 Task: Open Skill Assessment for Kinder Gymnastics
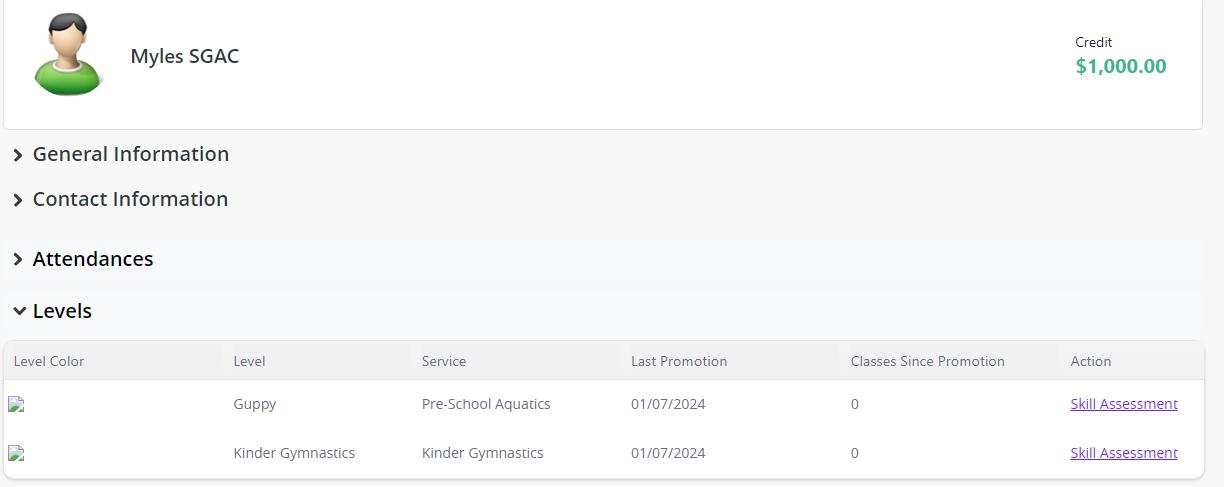click(1123, 453)
